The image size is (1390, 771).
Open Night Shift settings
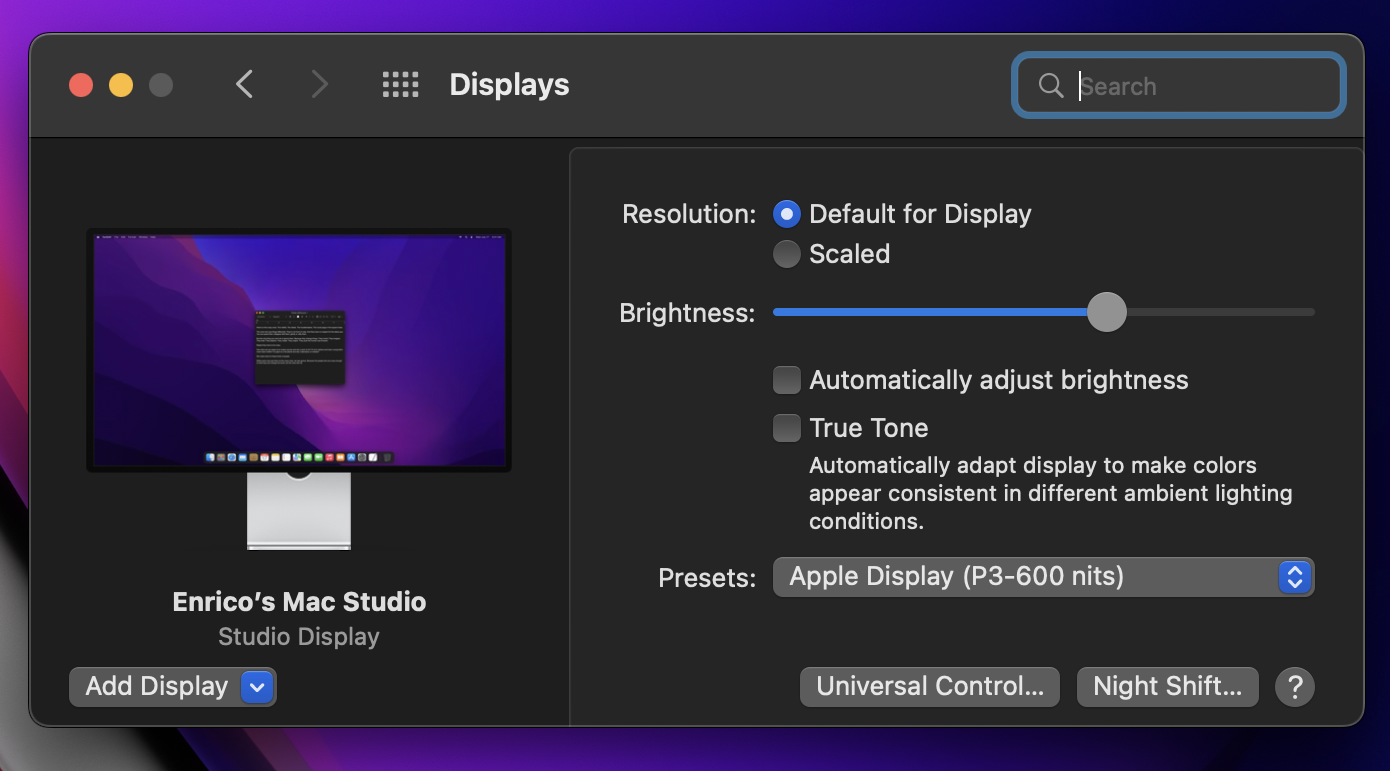tap(1168, 687)
